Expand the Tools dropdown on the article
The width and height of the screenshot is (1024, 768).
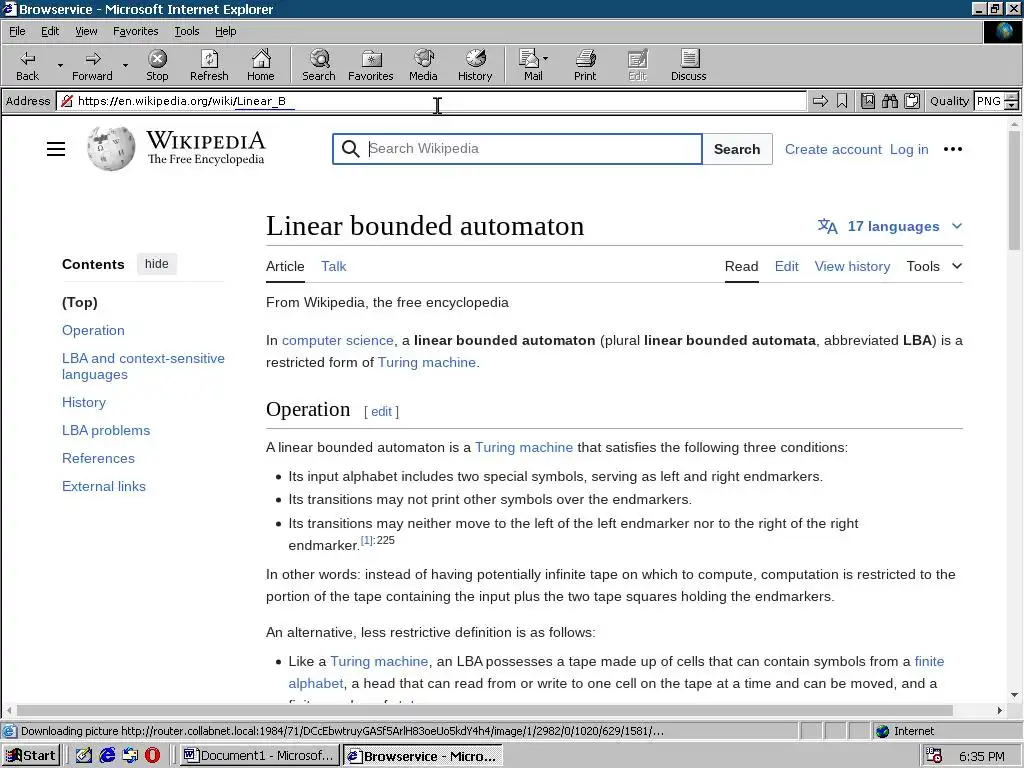(x=934, y=266)
